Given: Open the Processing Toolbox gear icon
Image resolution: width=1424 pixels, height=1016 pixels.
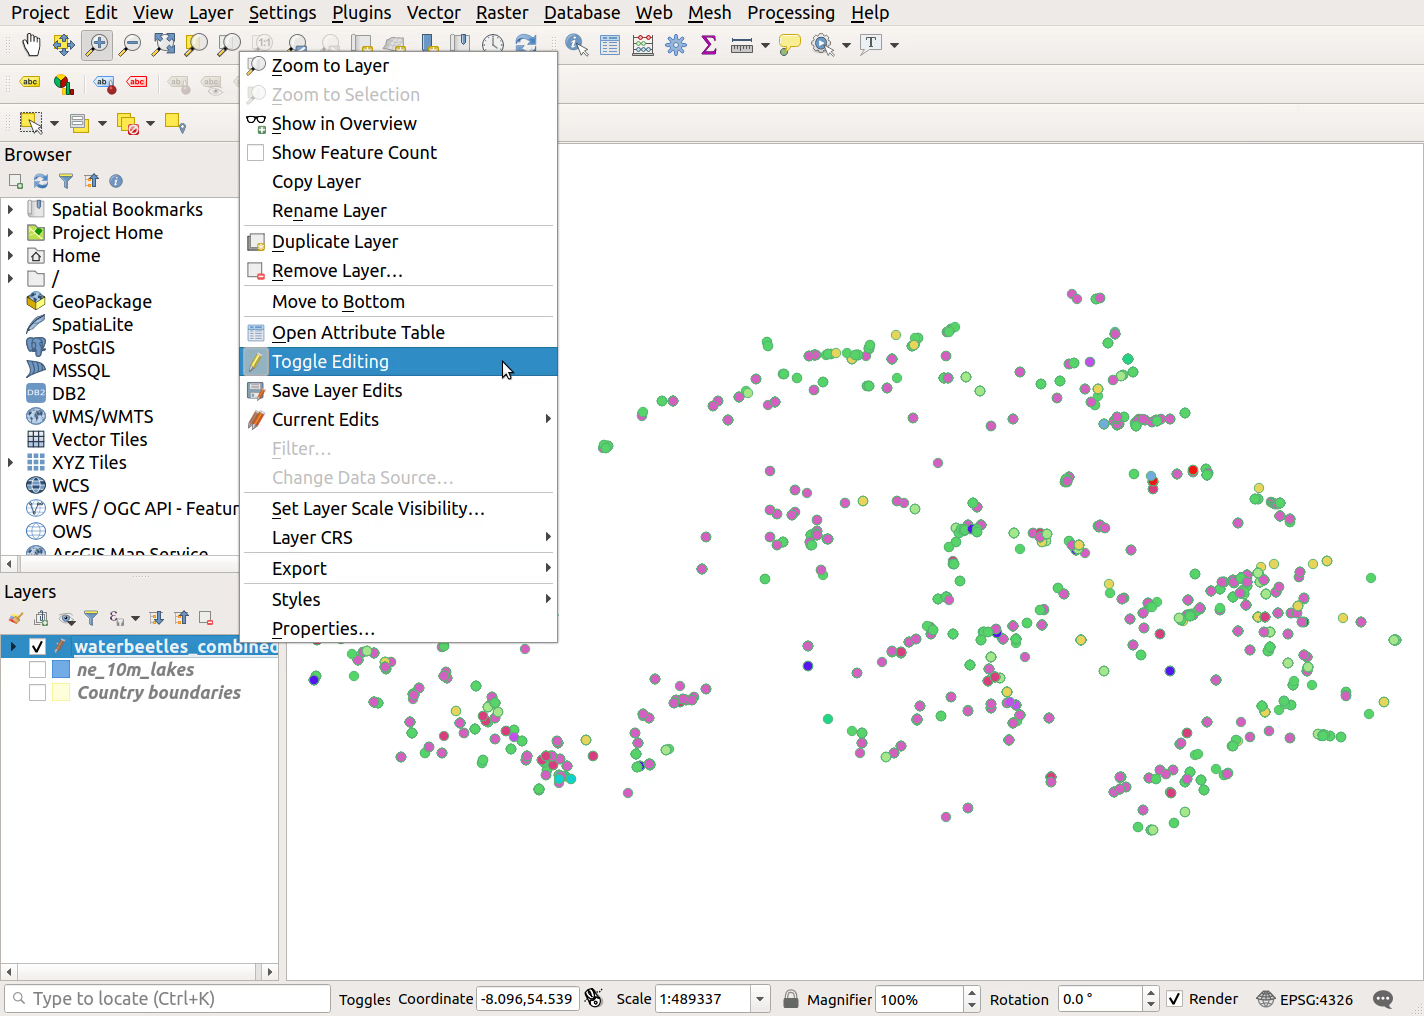Looking at the screenshot, I should pyautogui.click(x=676, y=45).
